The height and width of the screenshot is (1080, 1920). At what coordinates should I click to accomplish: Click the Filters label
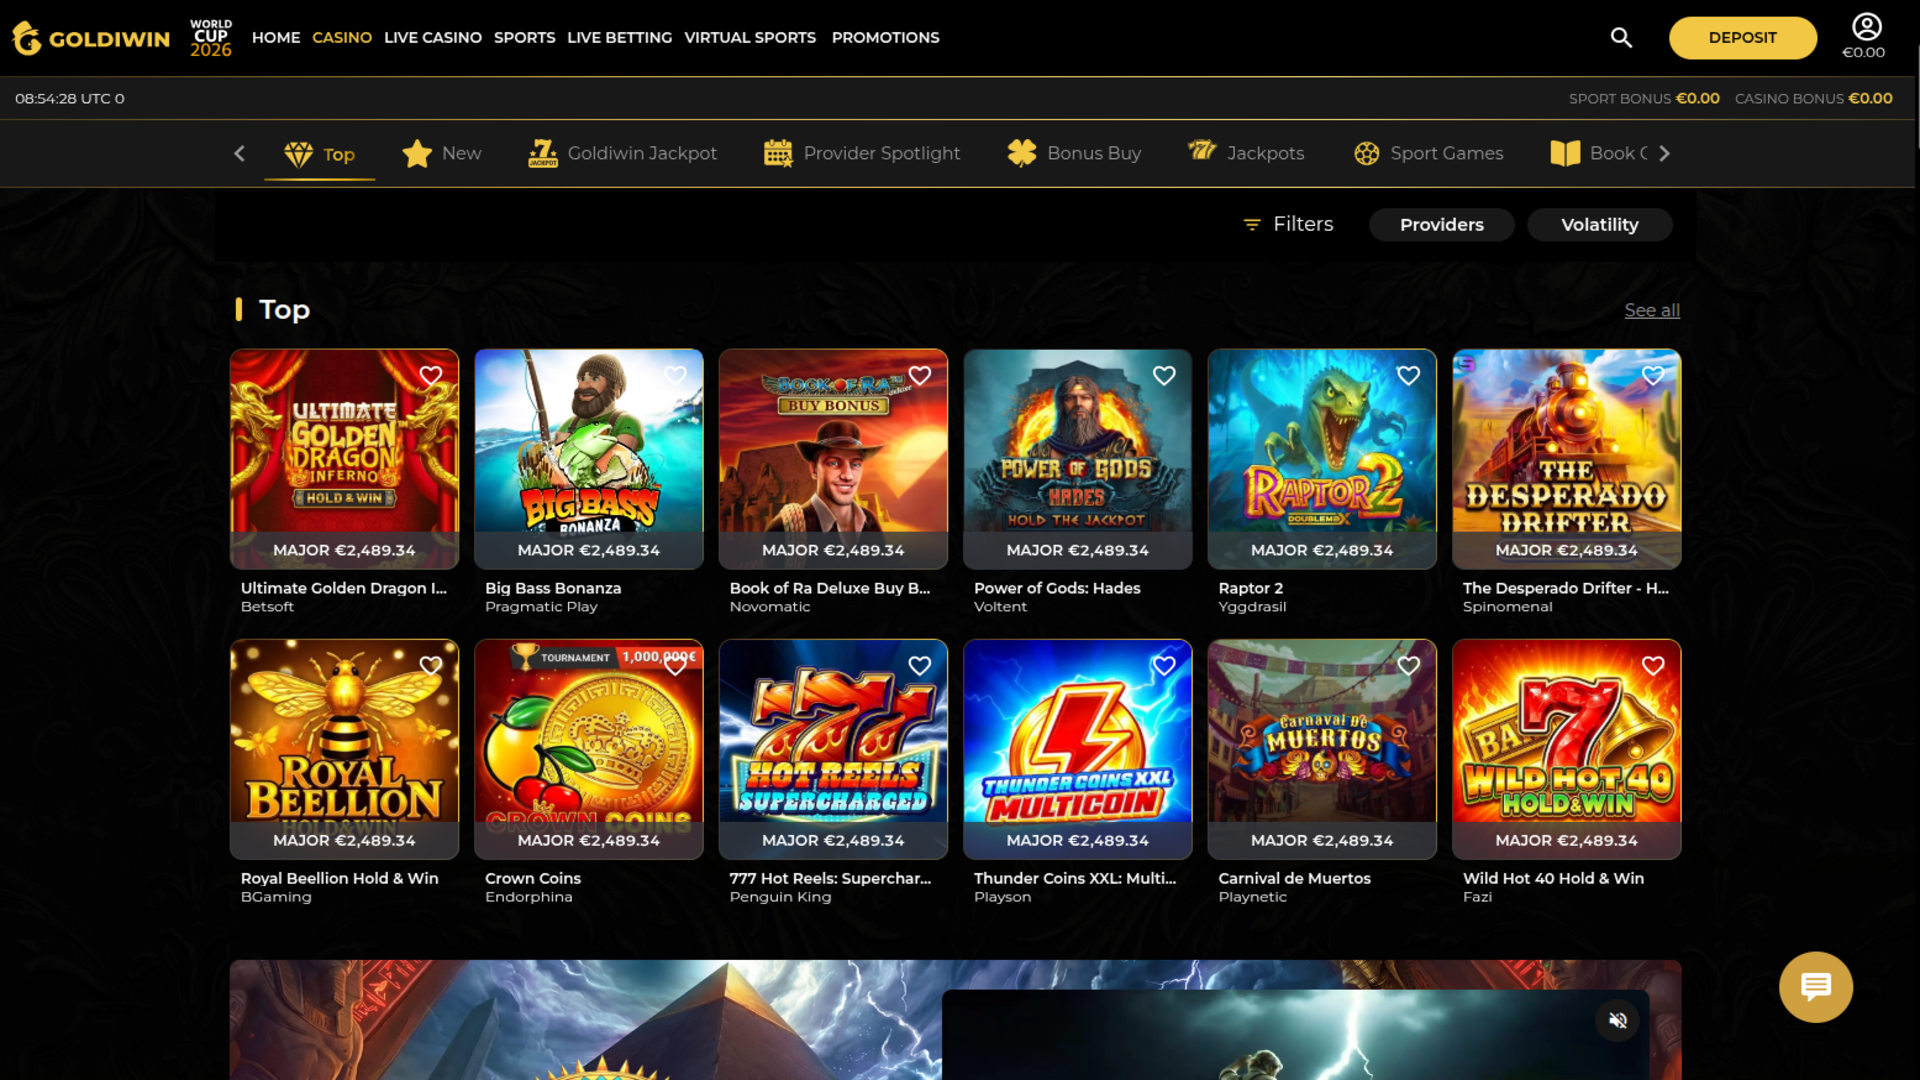click(x=1303, y=224)
